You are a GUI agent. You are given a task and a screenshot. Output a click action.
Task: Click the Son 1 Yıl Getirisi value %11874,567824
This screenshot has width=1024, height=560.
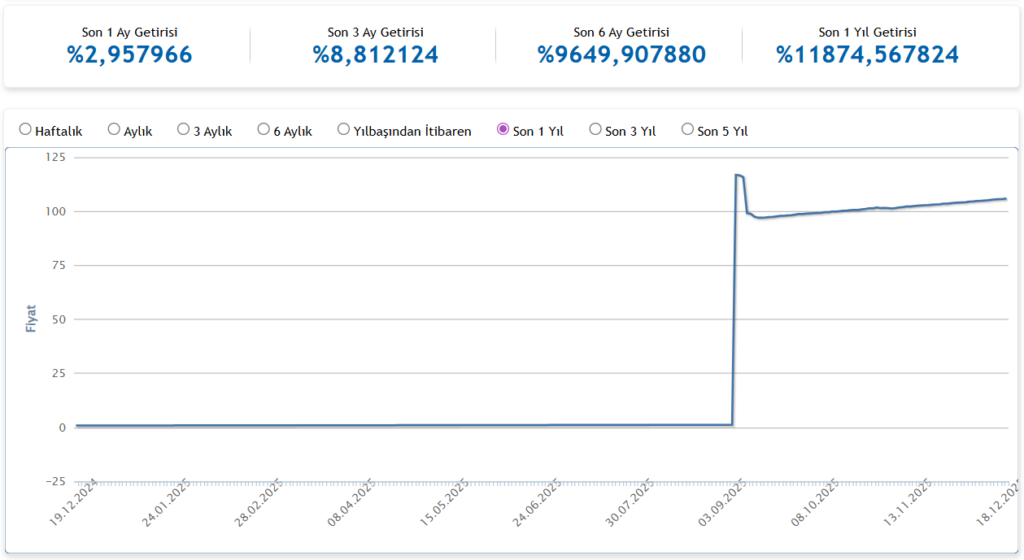[867, 54]
